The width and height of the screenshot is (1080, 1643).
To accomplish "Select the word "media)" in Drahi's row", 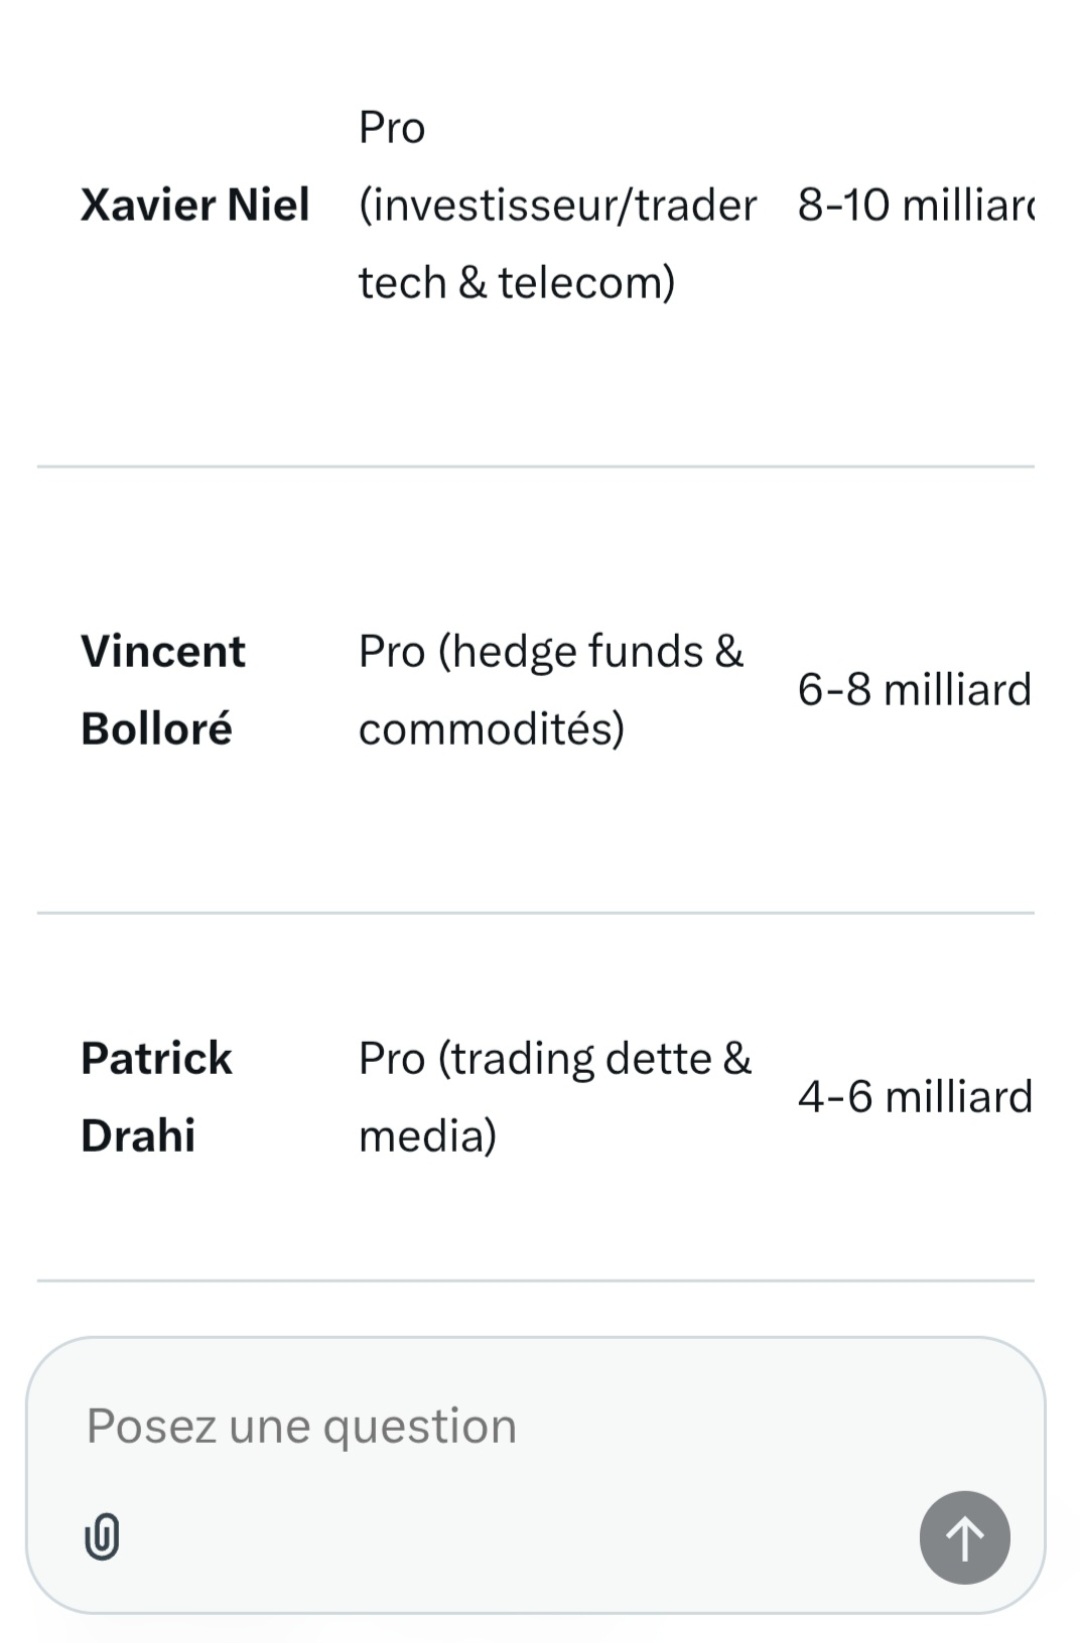I will [427, 1136].
